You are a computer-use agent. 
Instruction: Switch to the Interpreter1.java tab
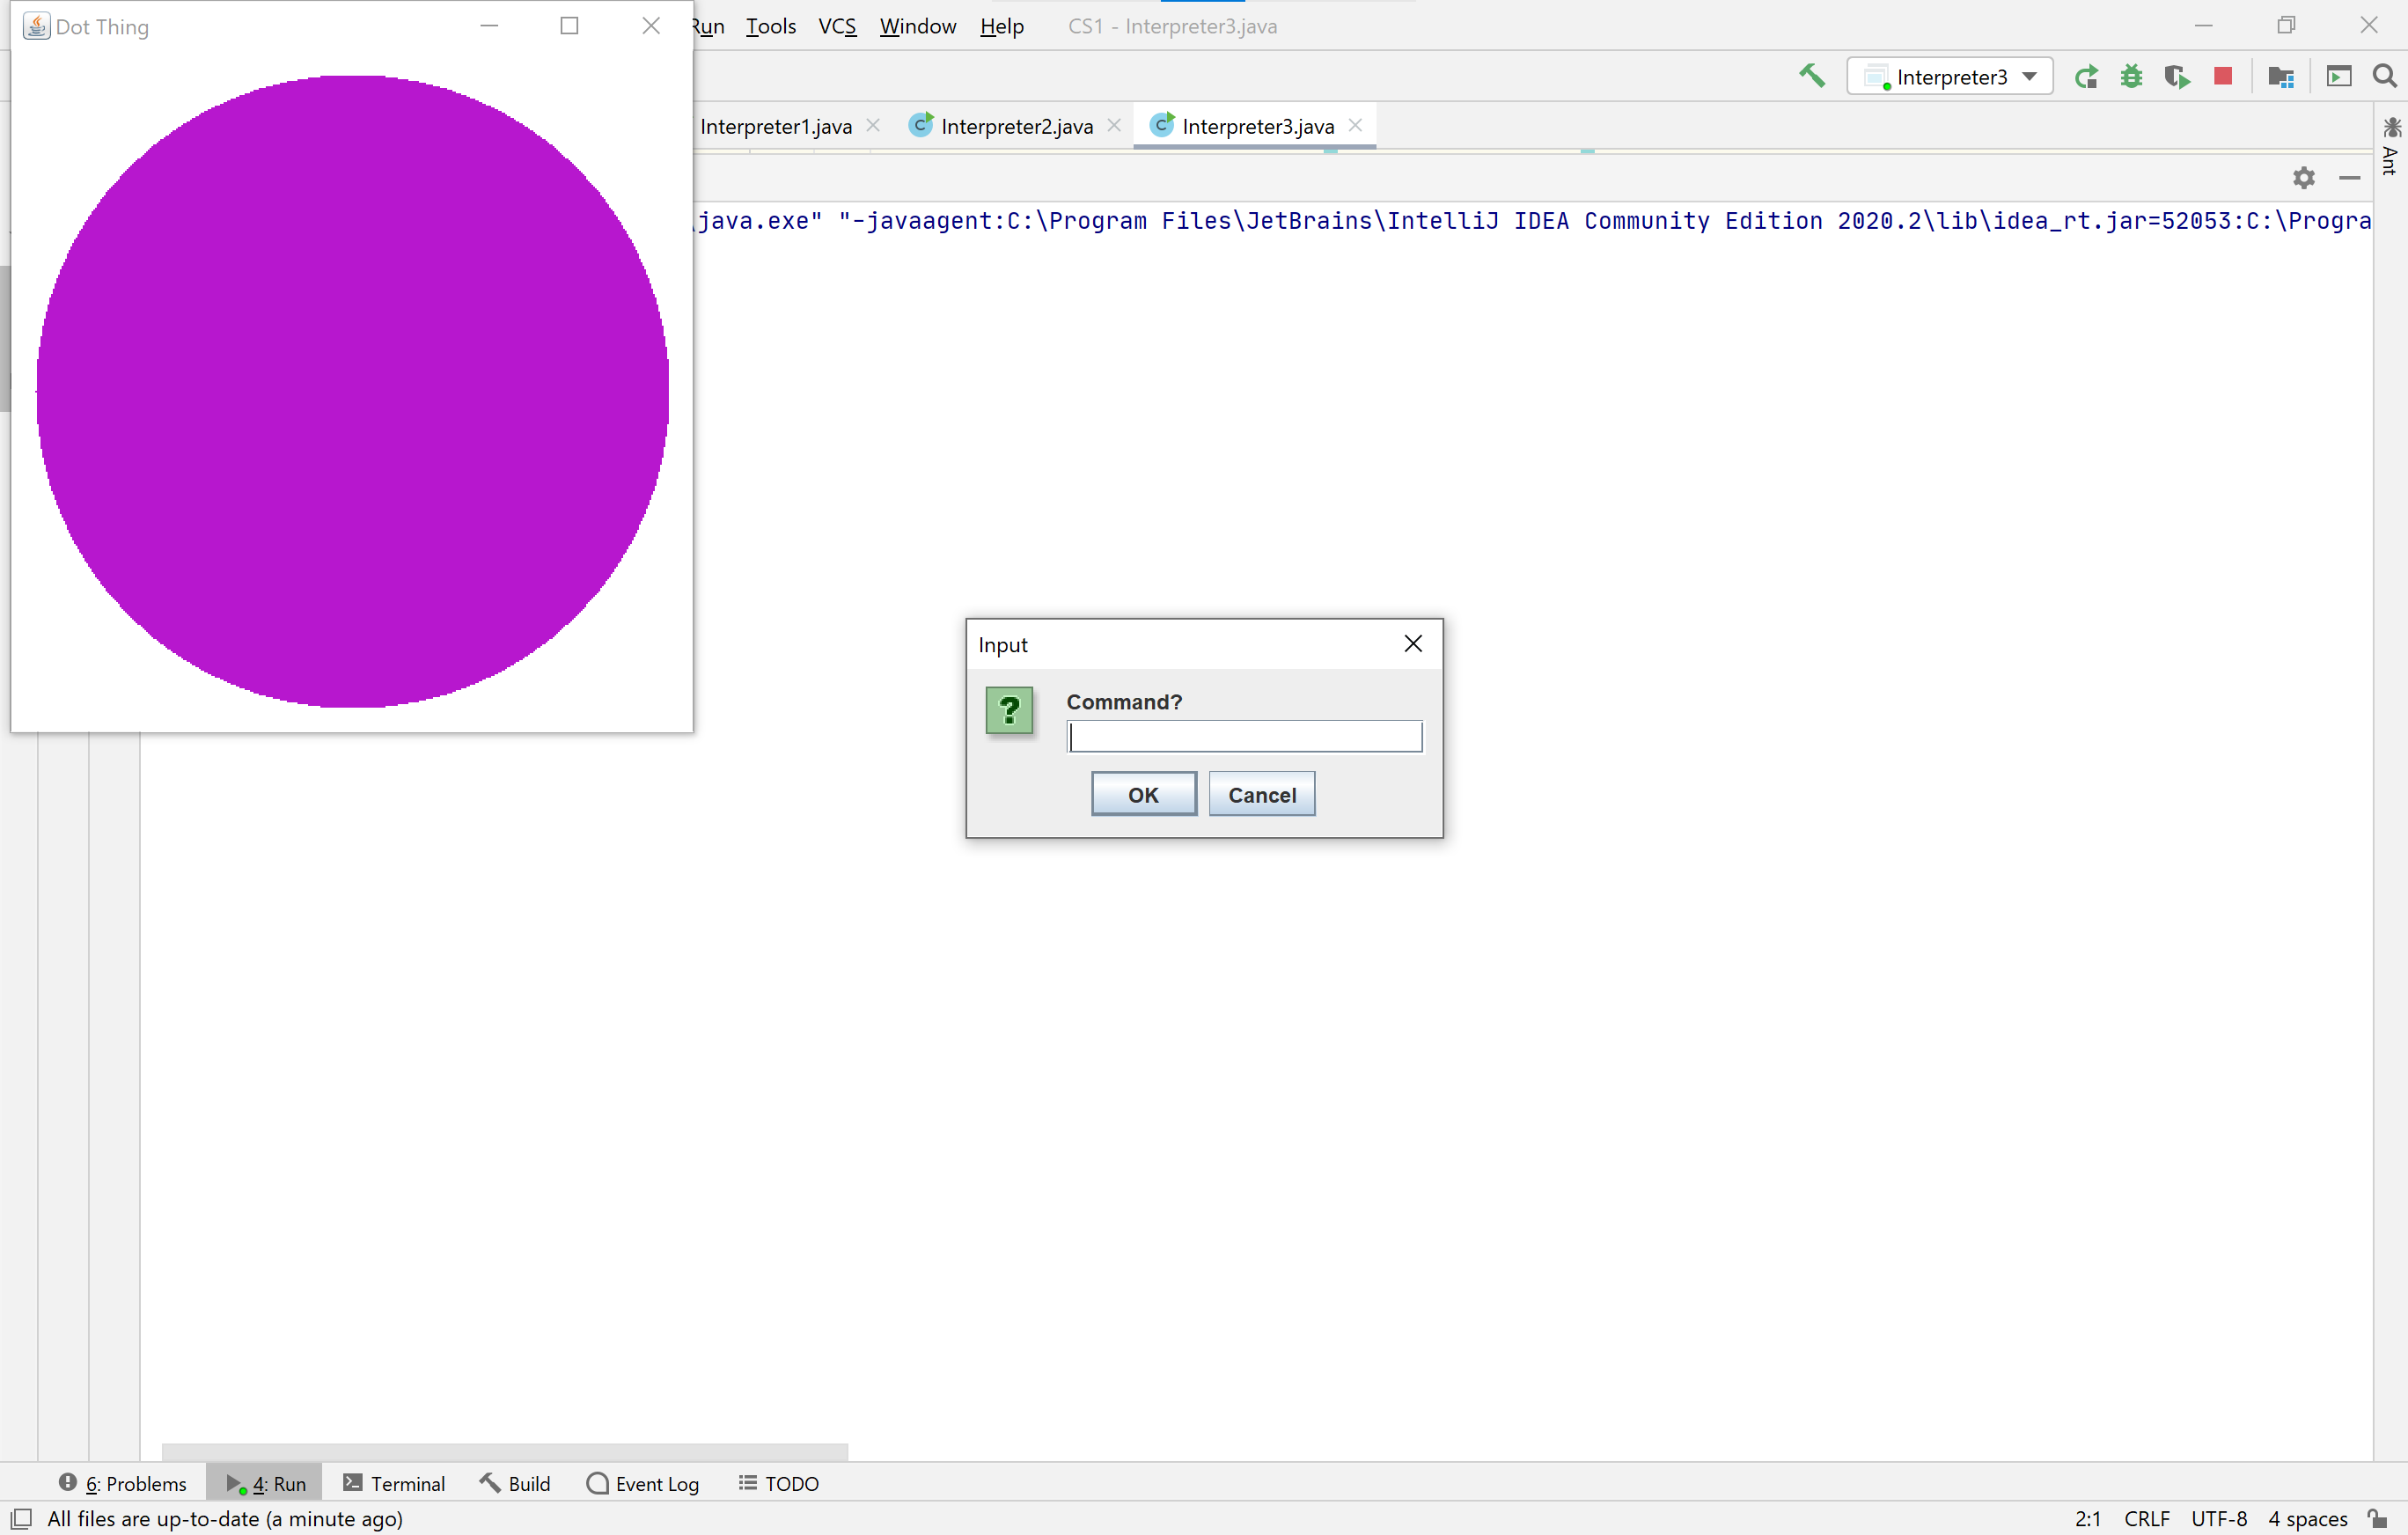click(x=775, y=126)
